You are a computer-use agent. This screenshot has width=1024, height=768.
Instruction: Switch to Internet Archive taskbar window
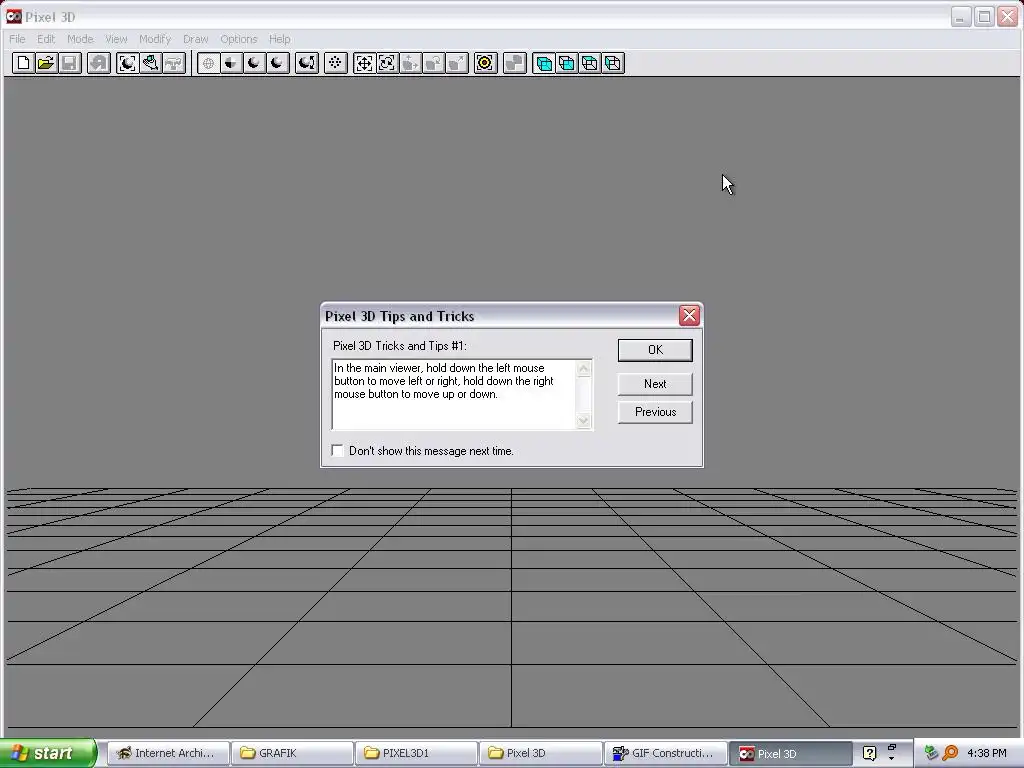168,753
